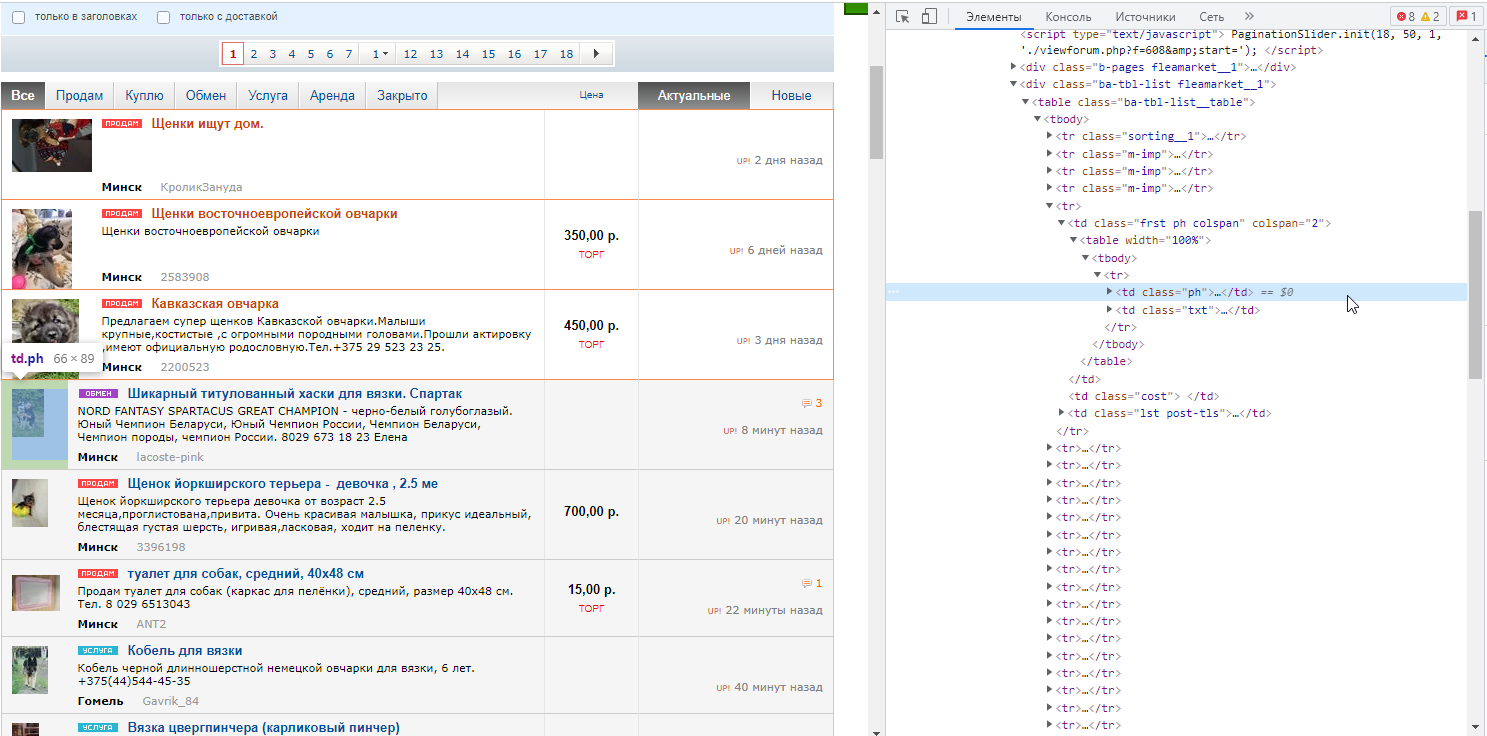Go to page 12 in pagination
This screenshot has width=1487, height=736.
(x=410, y=54)
